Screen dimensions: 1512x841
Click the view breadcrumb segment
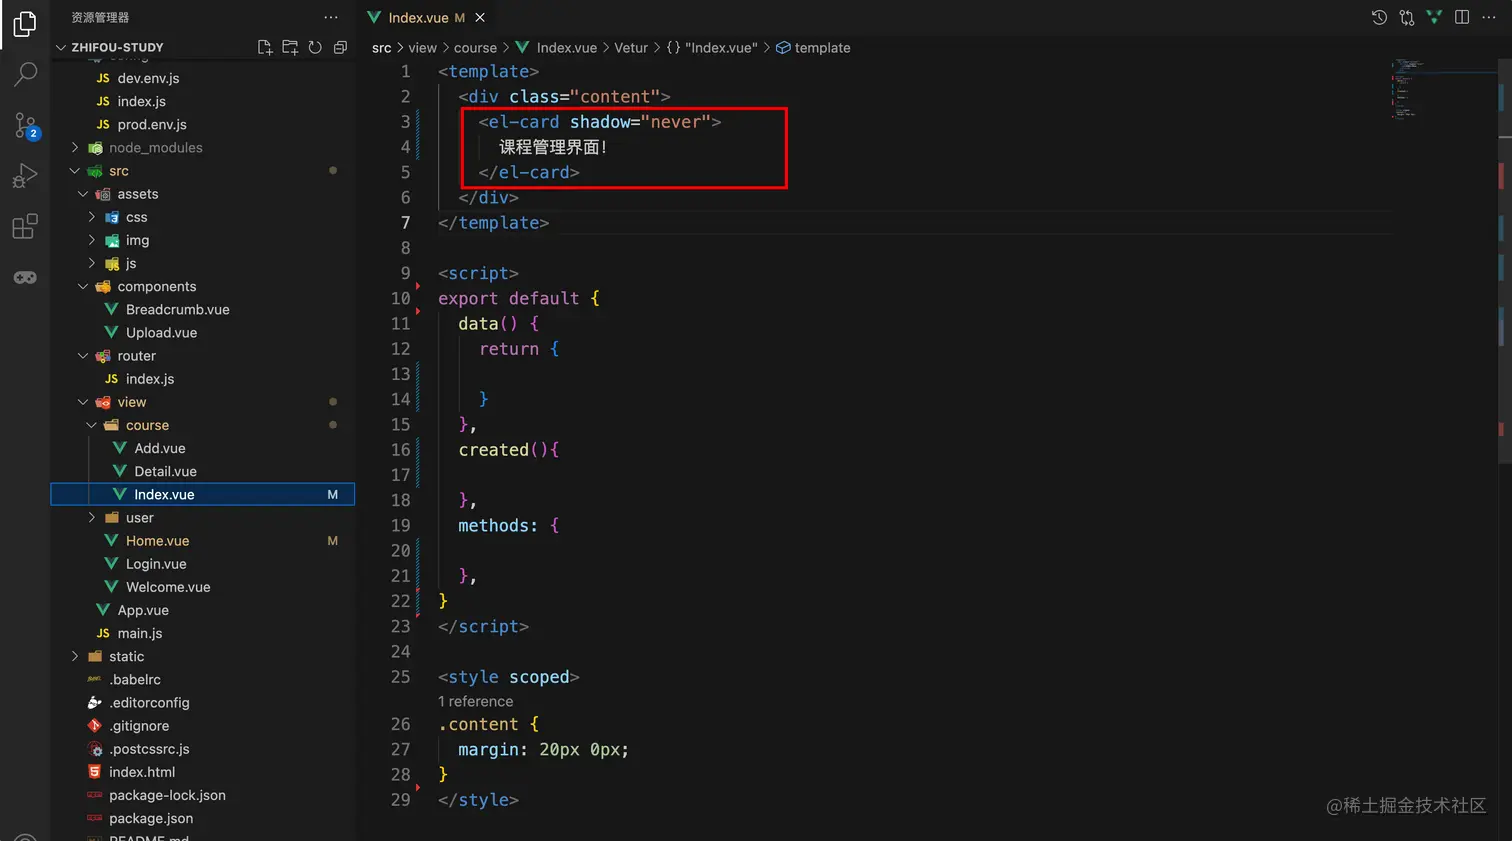pyautogui.click(x=422, y=47)
